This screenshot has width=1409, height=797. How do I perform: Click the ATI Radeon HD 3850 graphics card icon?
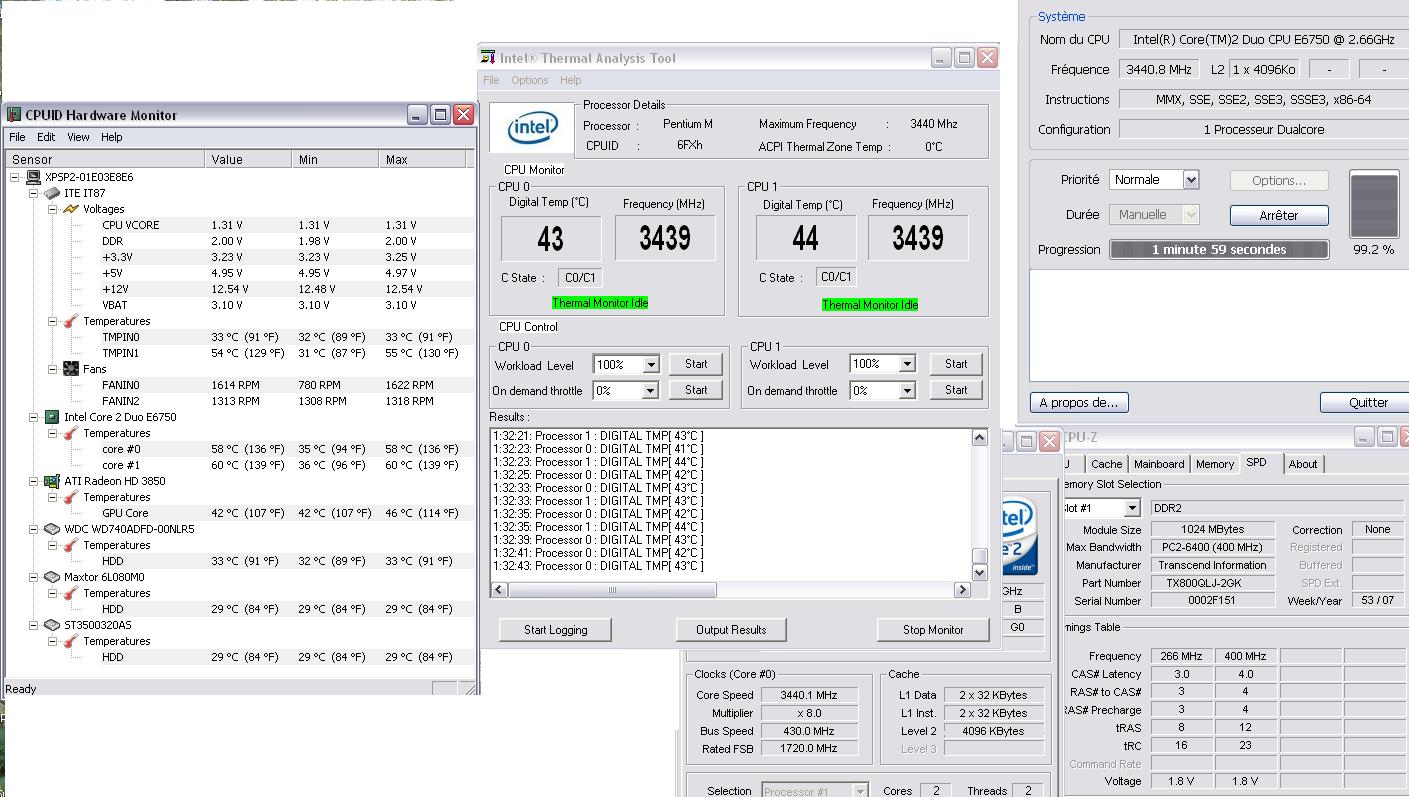tap(52, 481)
